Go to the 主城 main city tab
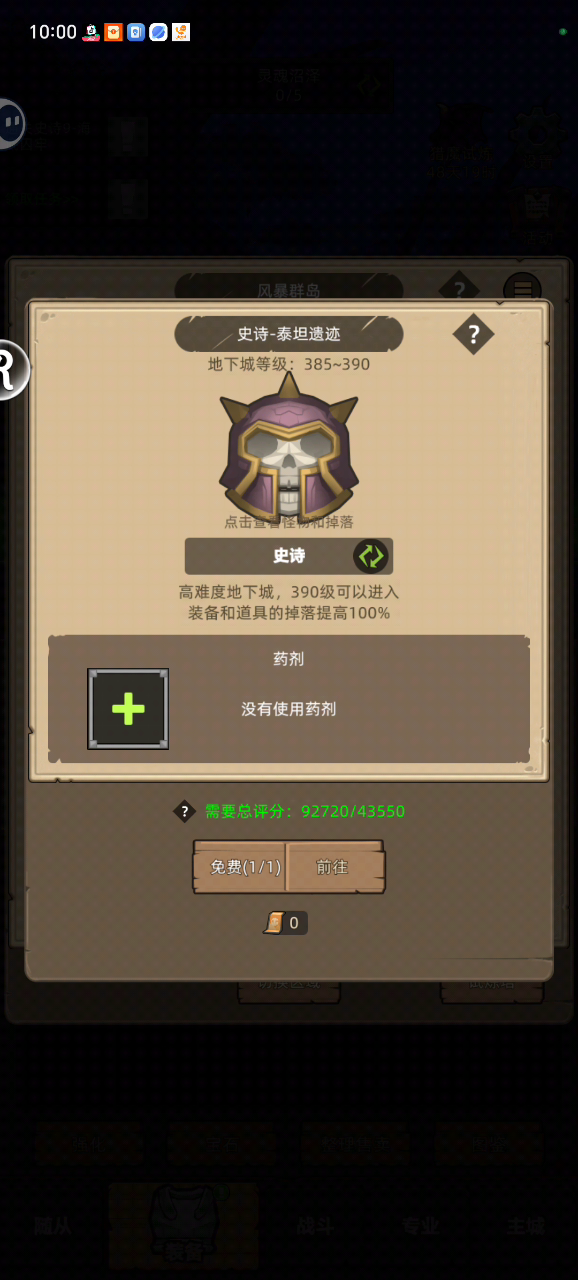 [x=526, y=1226]
